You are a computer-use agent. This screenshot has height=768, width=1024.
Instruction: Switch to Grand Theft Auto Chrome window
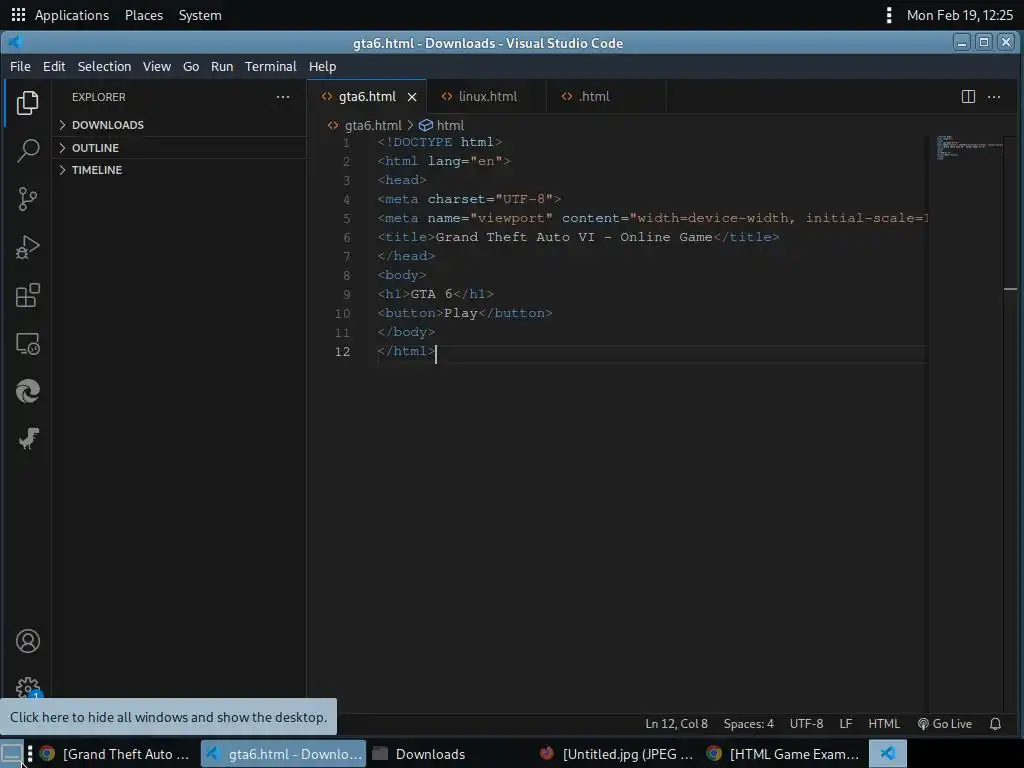pyautogui.click(x=115, y=754)
